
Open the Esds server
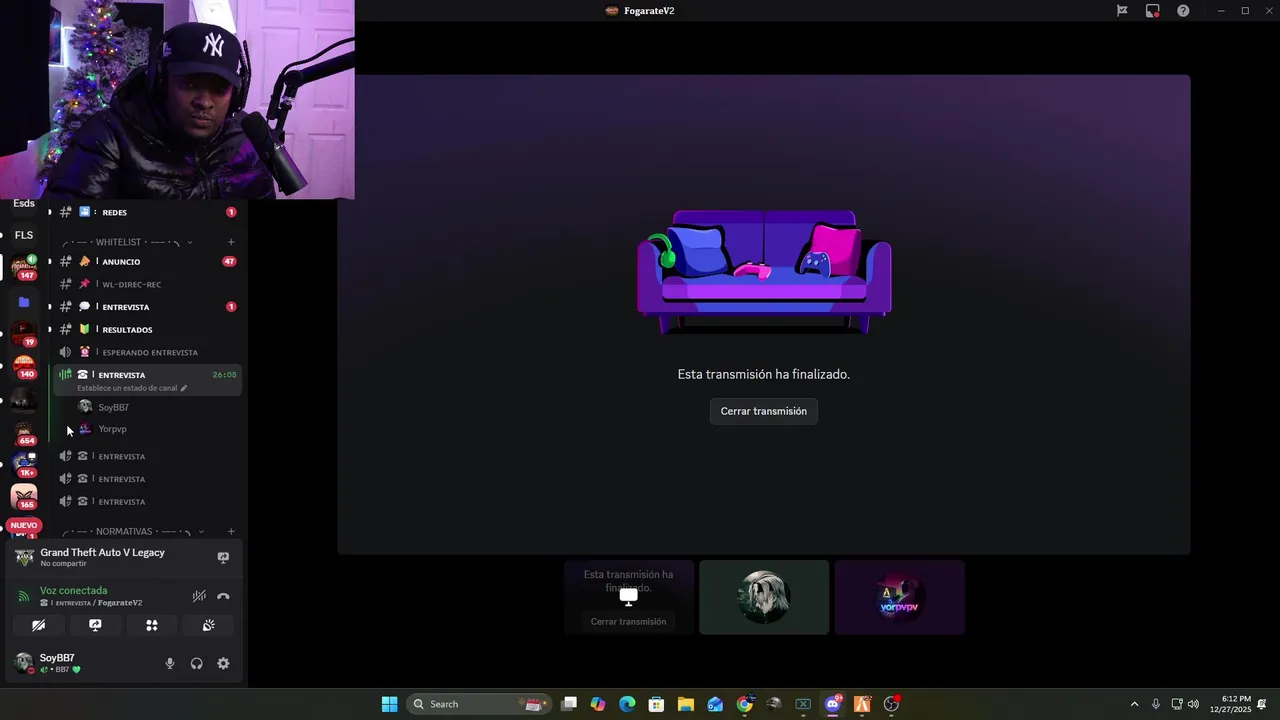click(x=24, y=204)
